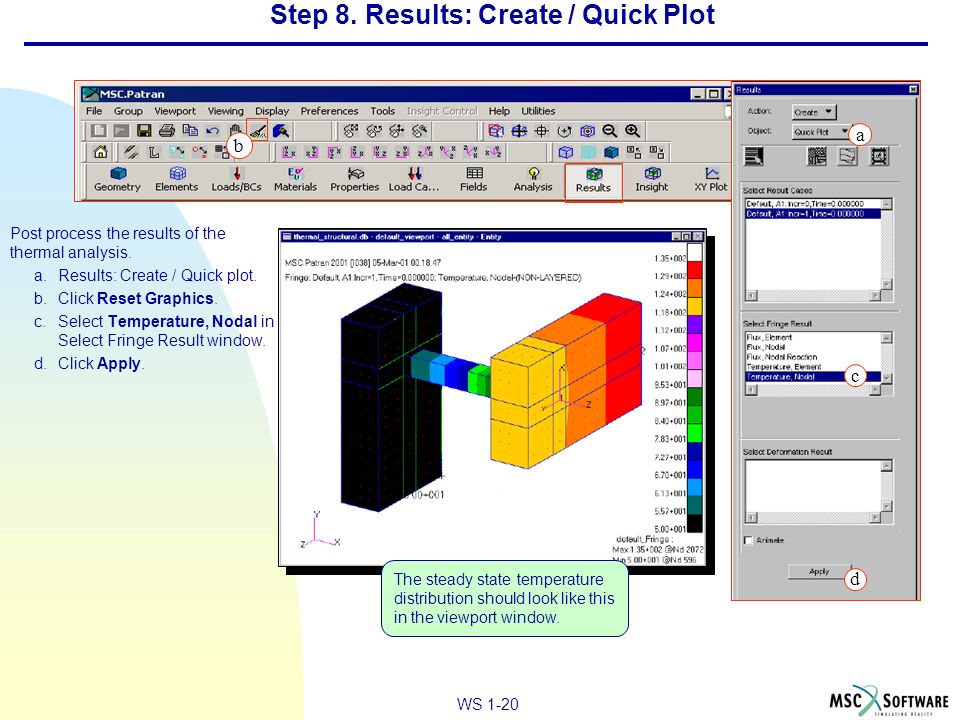The height and width of the screenshot is (720, 960).
Task: Click the Hidden Line cyan cube icon
Action: pyautogui.click(x=588, y=152)
